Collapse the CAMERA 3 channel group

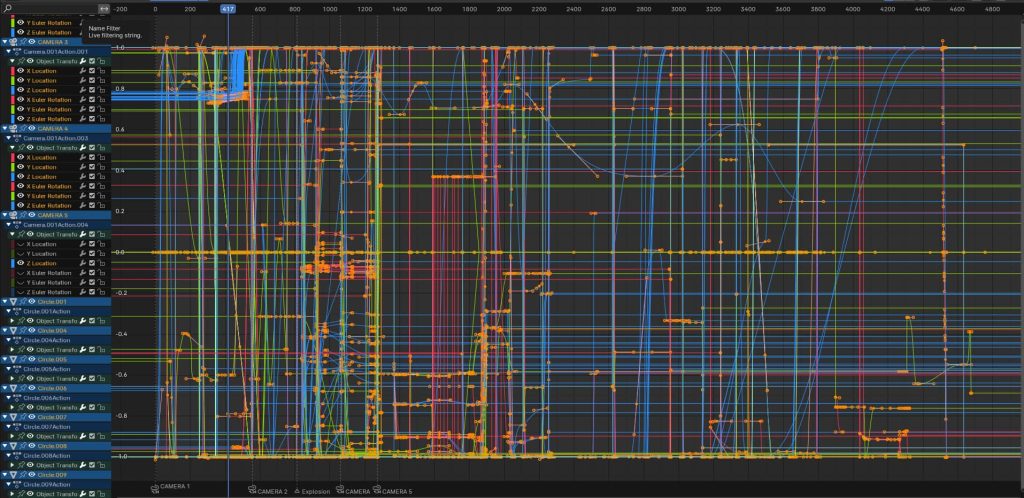(x=4, y=42)
